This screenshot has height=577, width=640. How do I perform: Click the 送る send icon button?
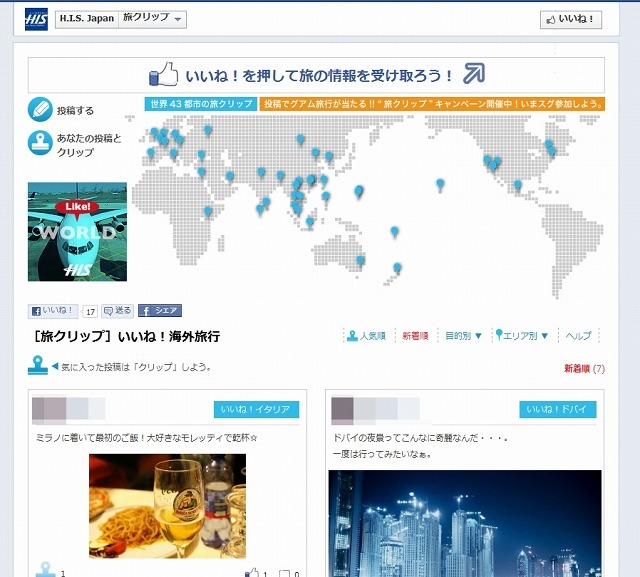117,311
